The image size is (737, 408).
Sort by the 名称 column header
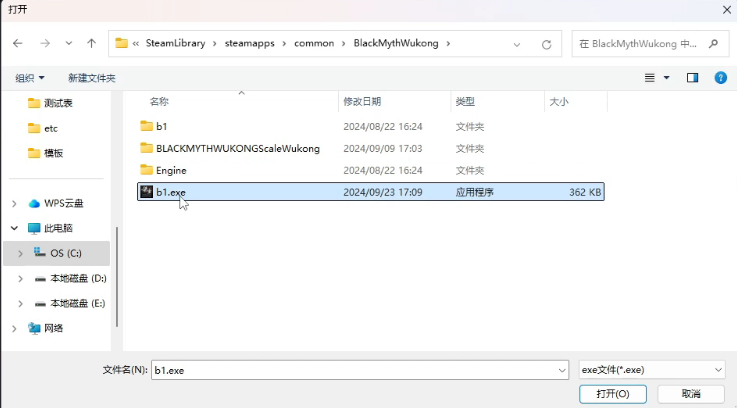click(159, 102)
